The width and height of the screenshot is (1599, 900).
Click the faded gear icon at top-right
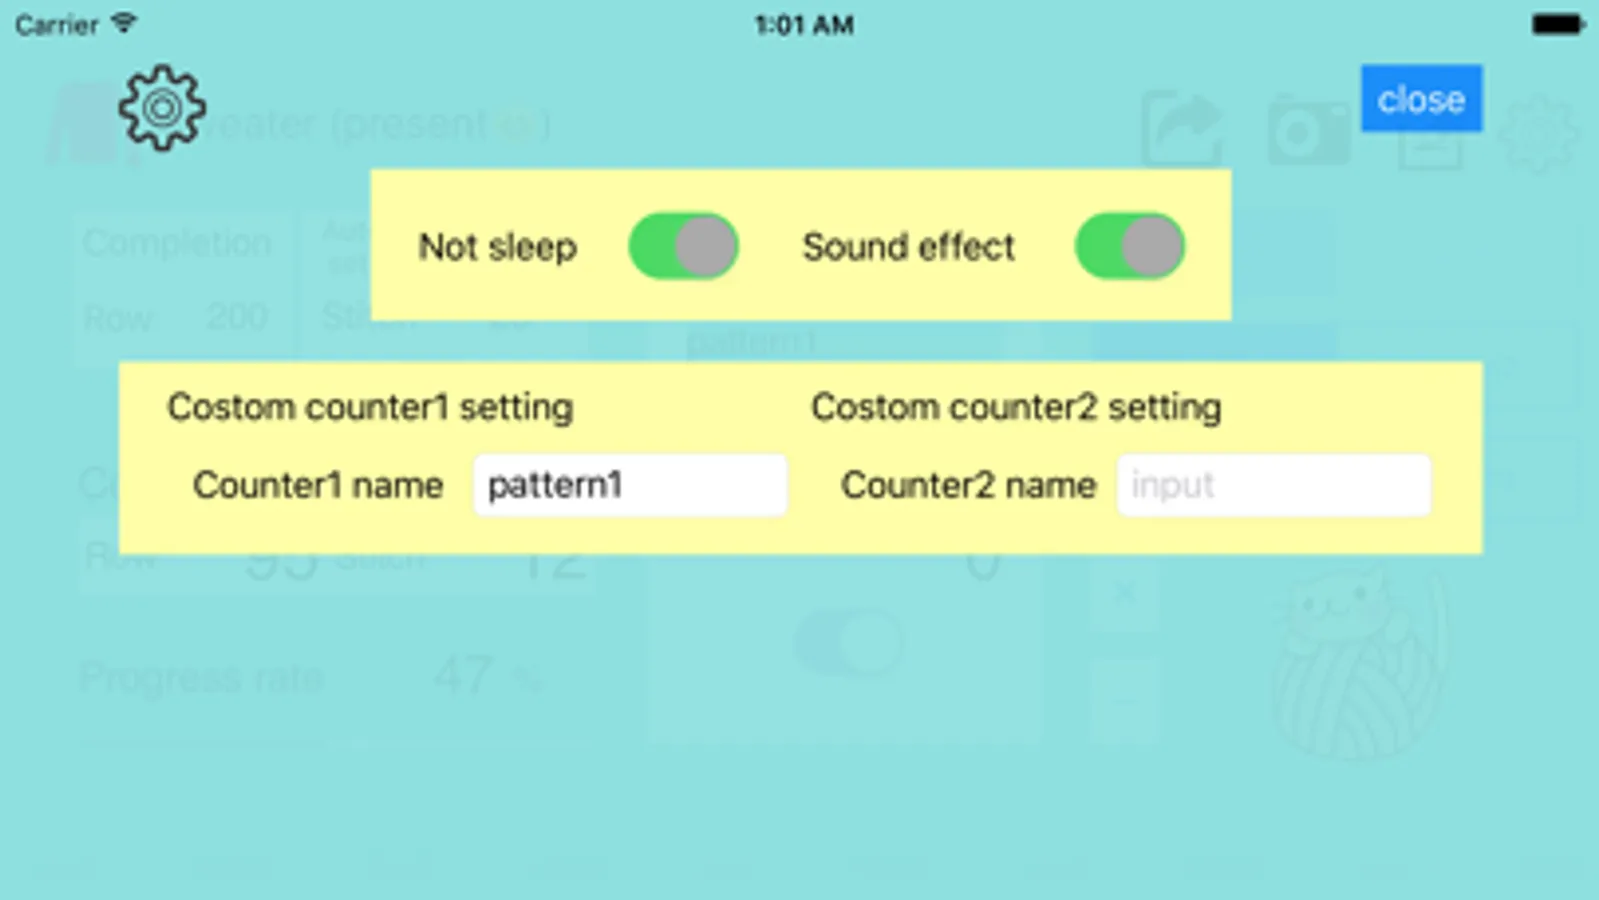click(x=1540, y=135)
